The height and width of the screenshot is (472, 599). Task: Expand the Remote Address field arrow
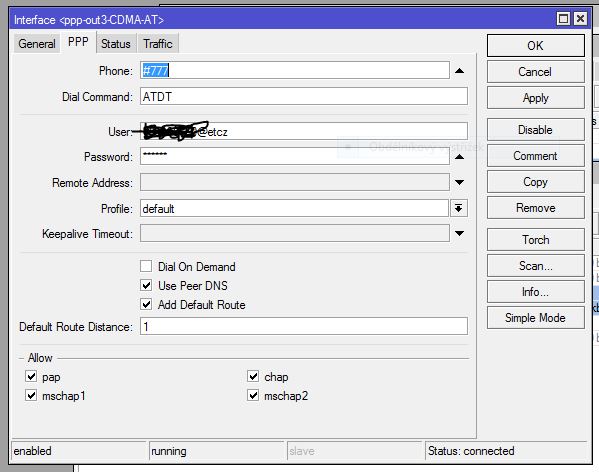(x=459, y=183)
